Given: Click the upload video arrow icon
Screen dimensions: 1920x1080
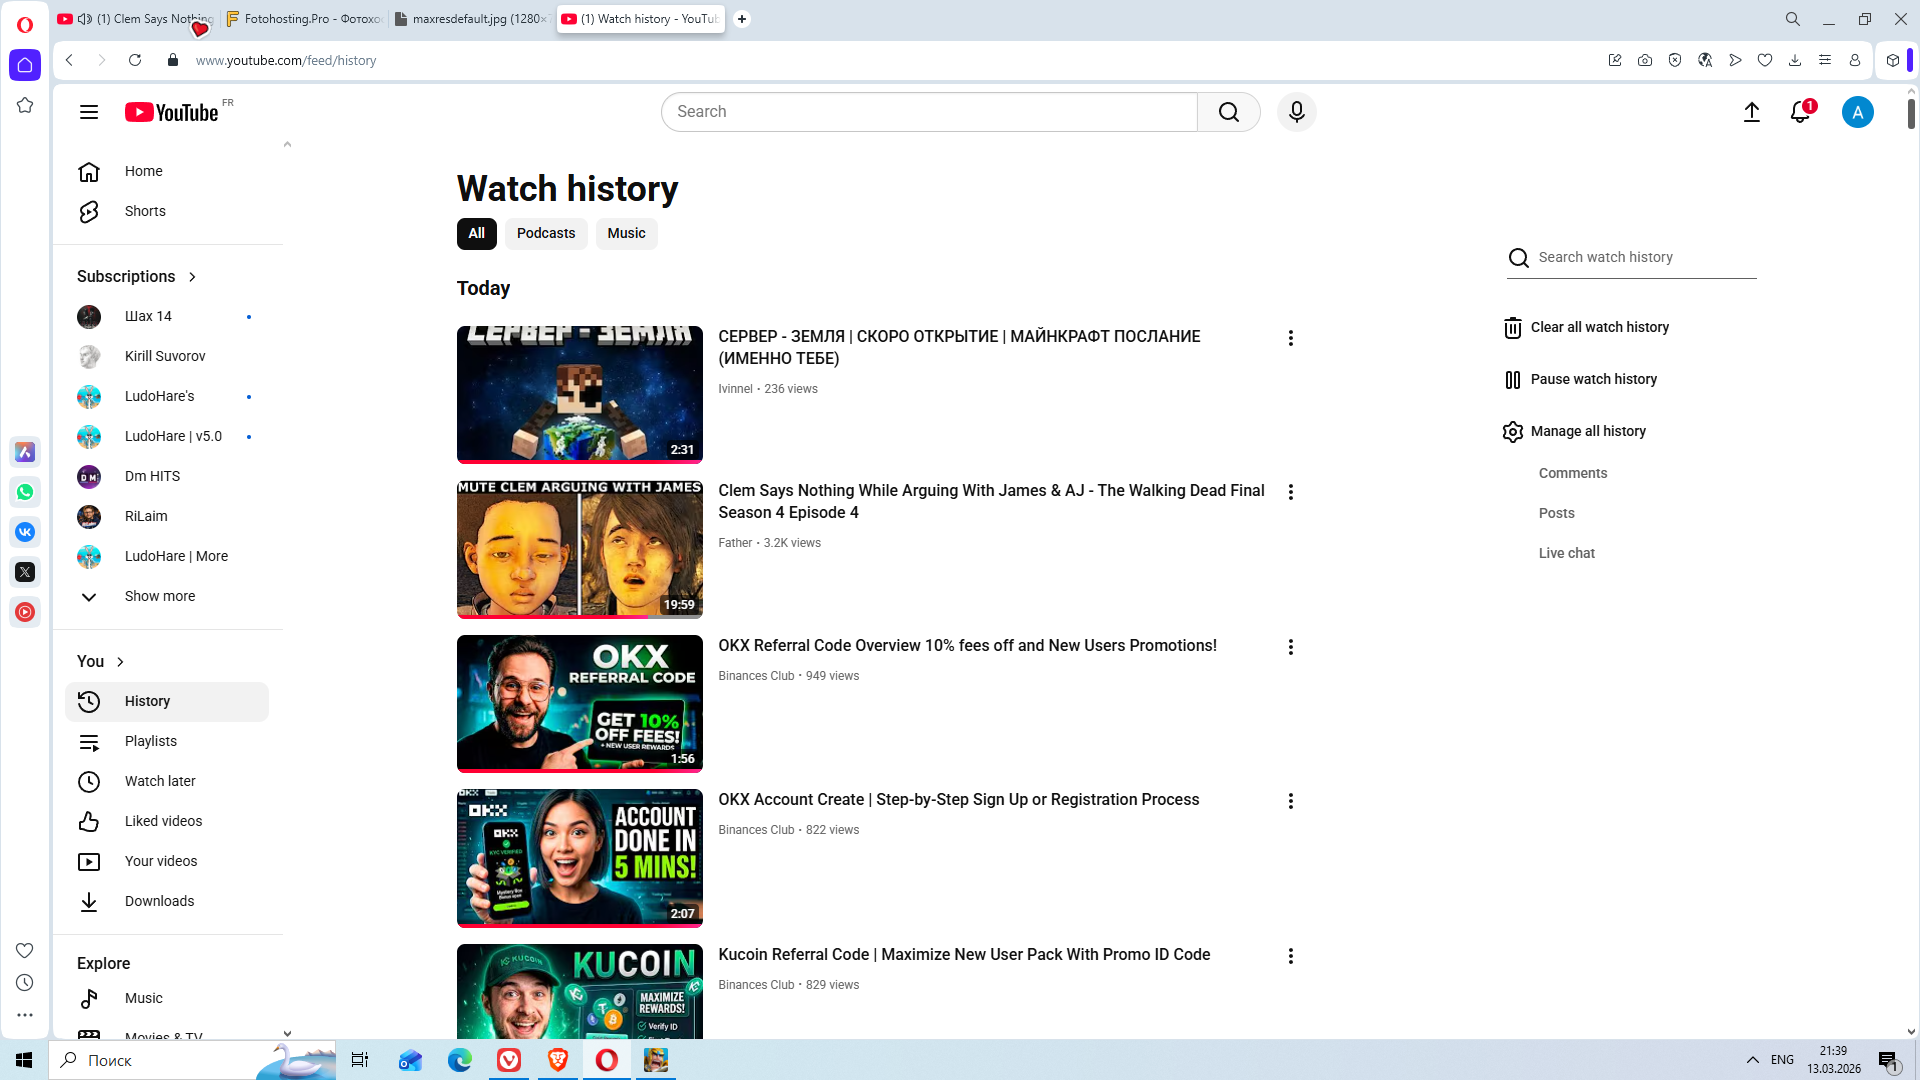Looking at the screenshot, I should click(x=1751, y=112).
